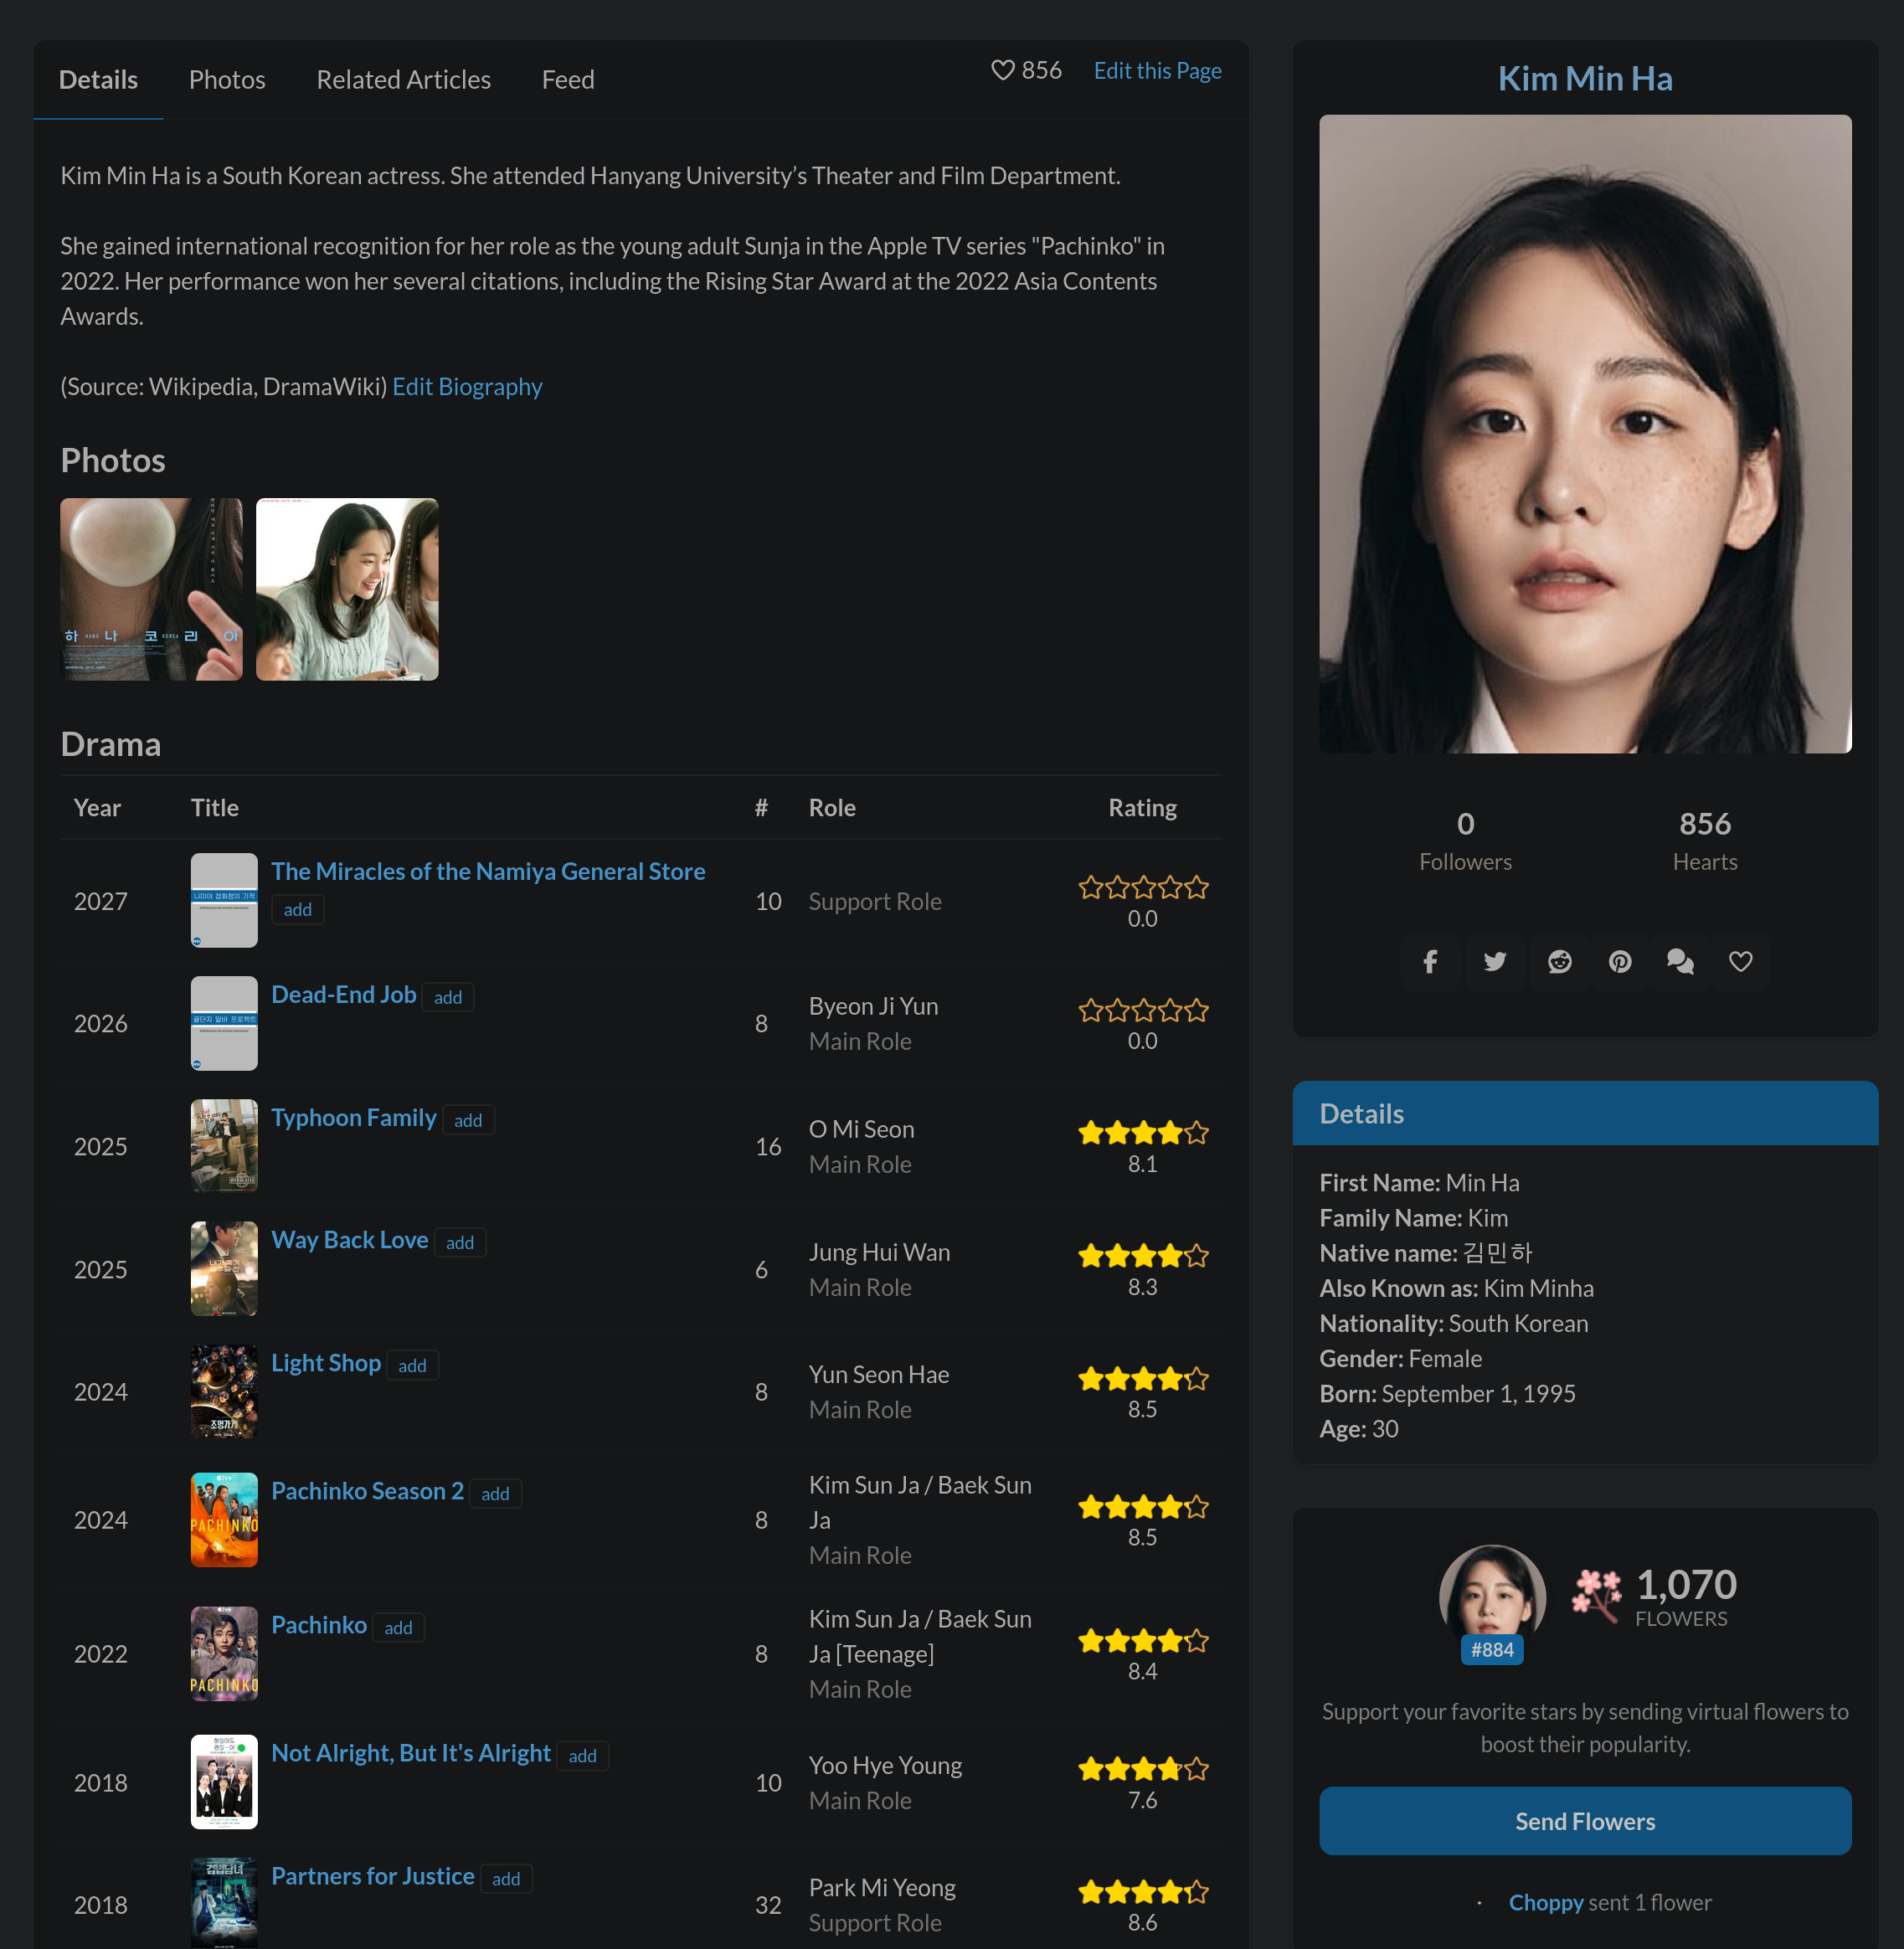This screenshot has height=1949, width=1904.
Task: Open Choppy's user profile link
Action: point(1546,1902)
